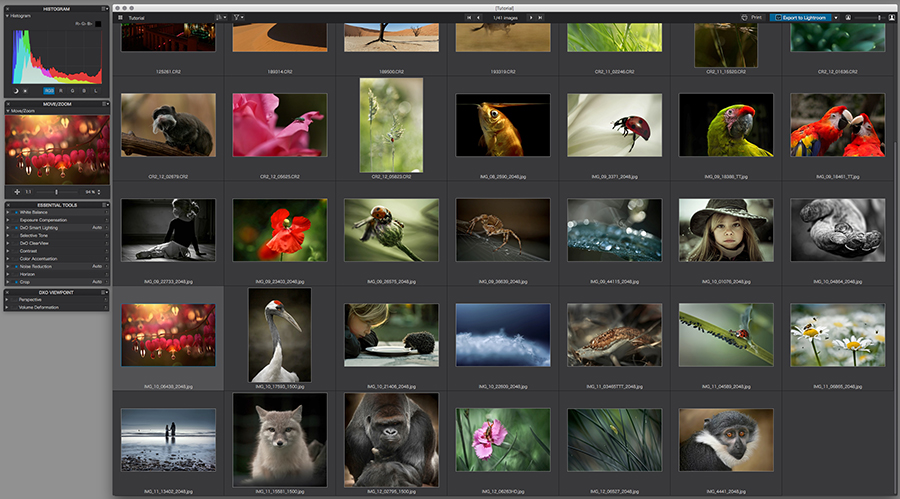The height and width of the screenshot is (499, 900).
Task: Expand the Horizon tool
Action: 7,274
